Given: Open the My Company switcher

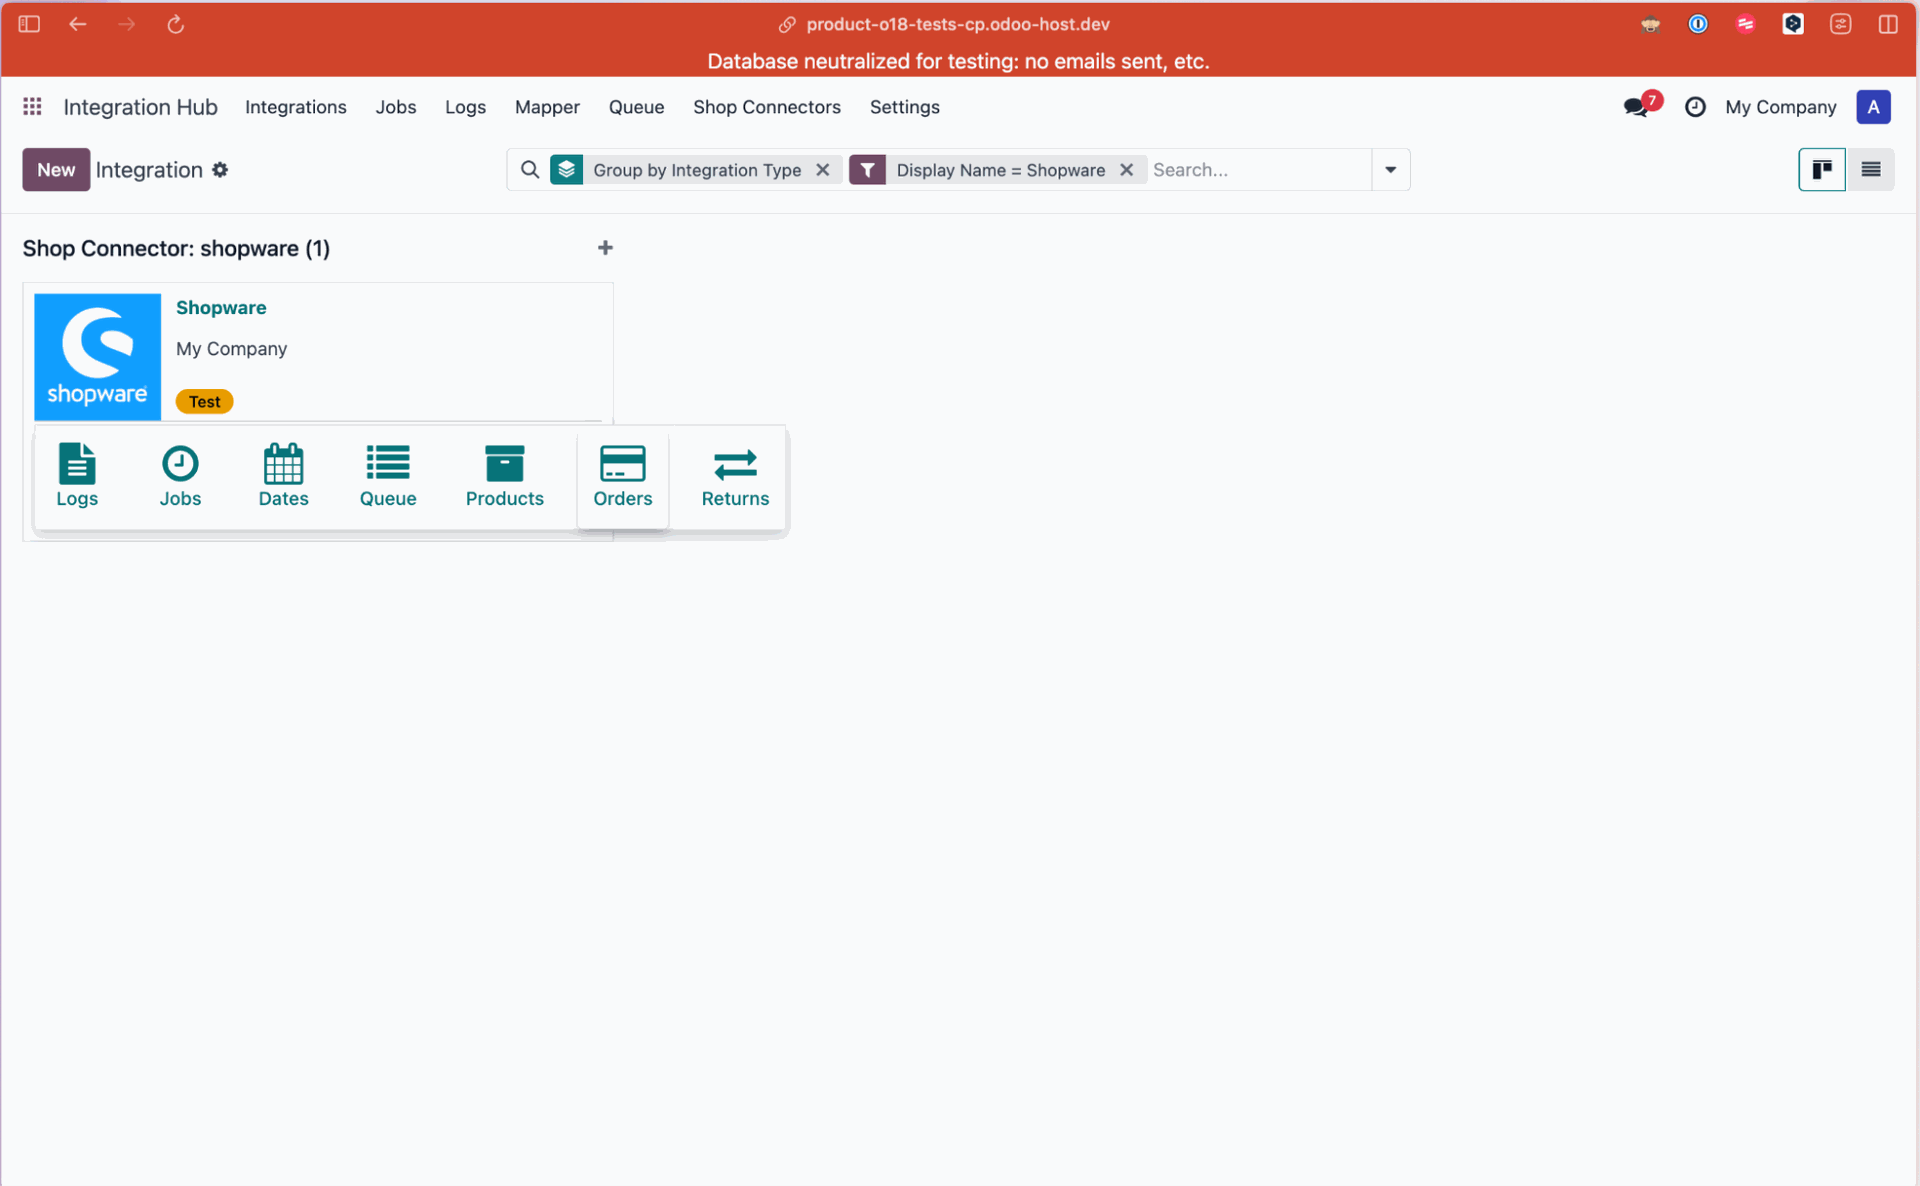Looking at the screenshot, I should pyautogui.click(x=1780, y=107).
